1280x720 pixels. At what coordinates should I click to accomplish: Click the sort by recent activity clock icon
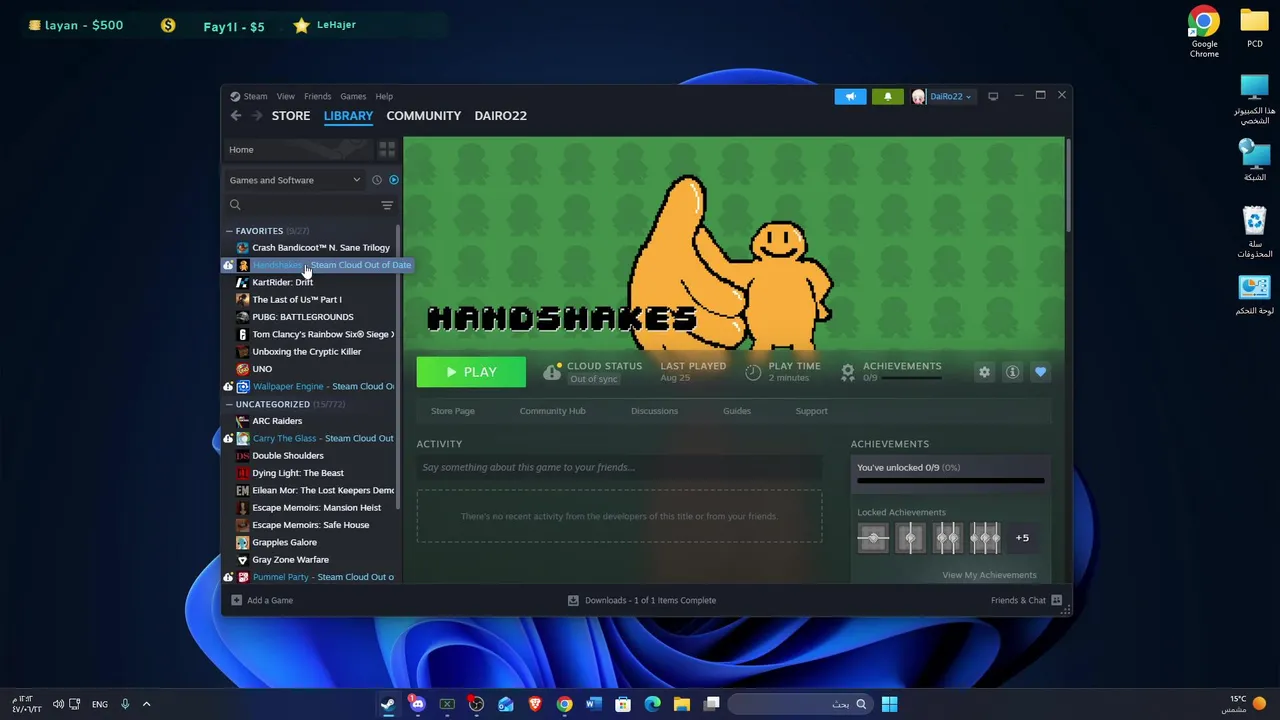pyautogui.click(x=377, y=180)
